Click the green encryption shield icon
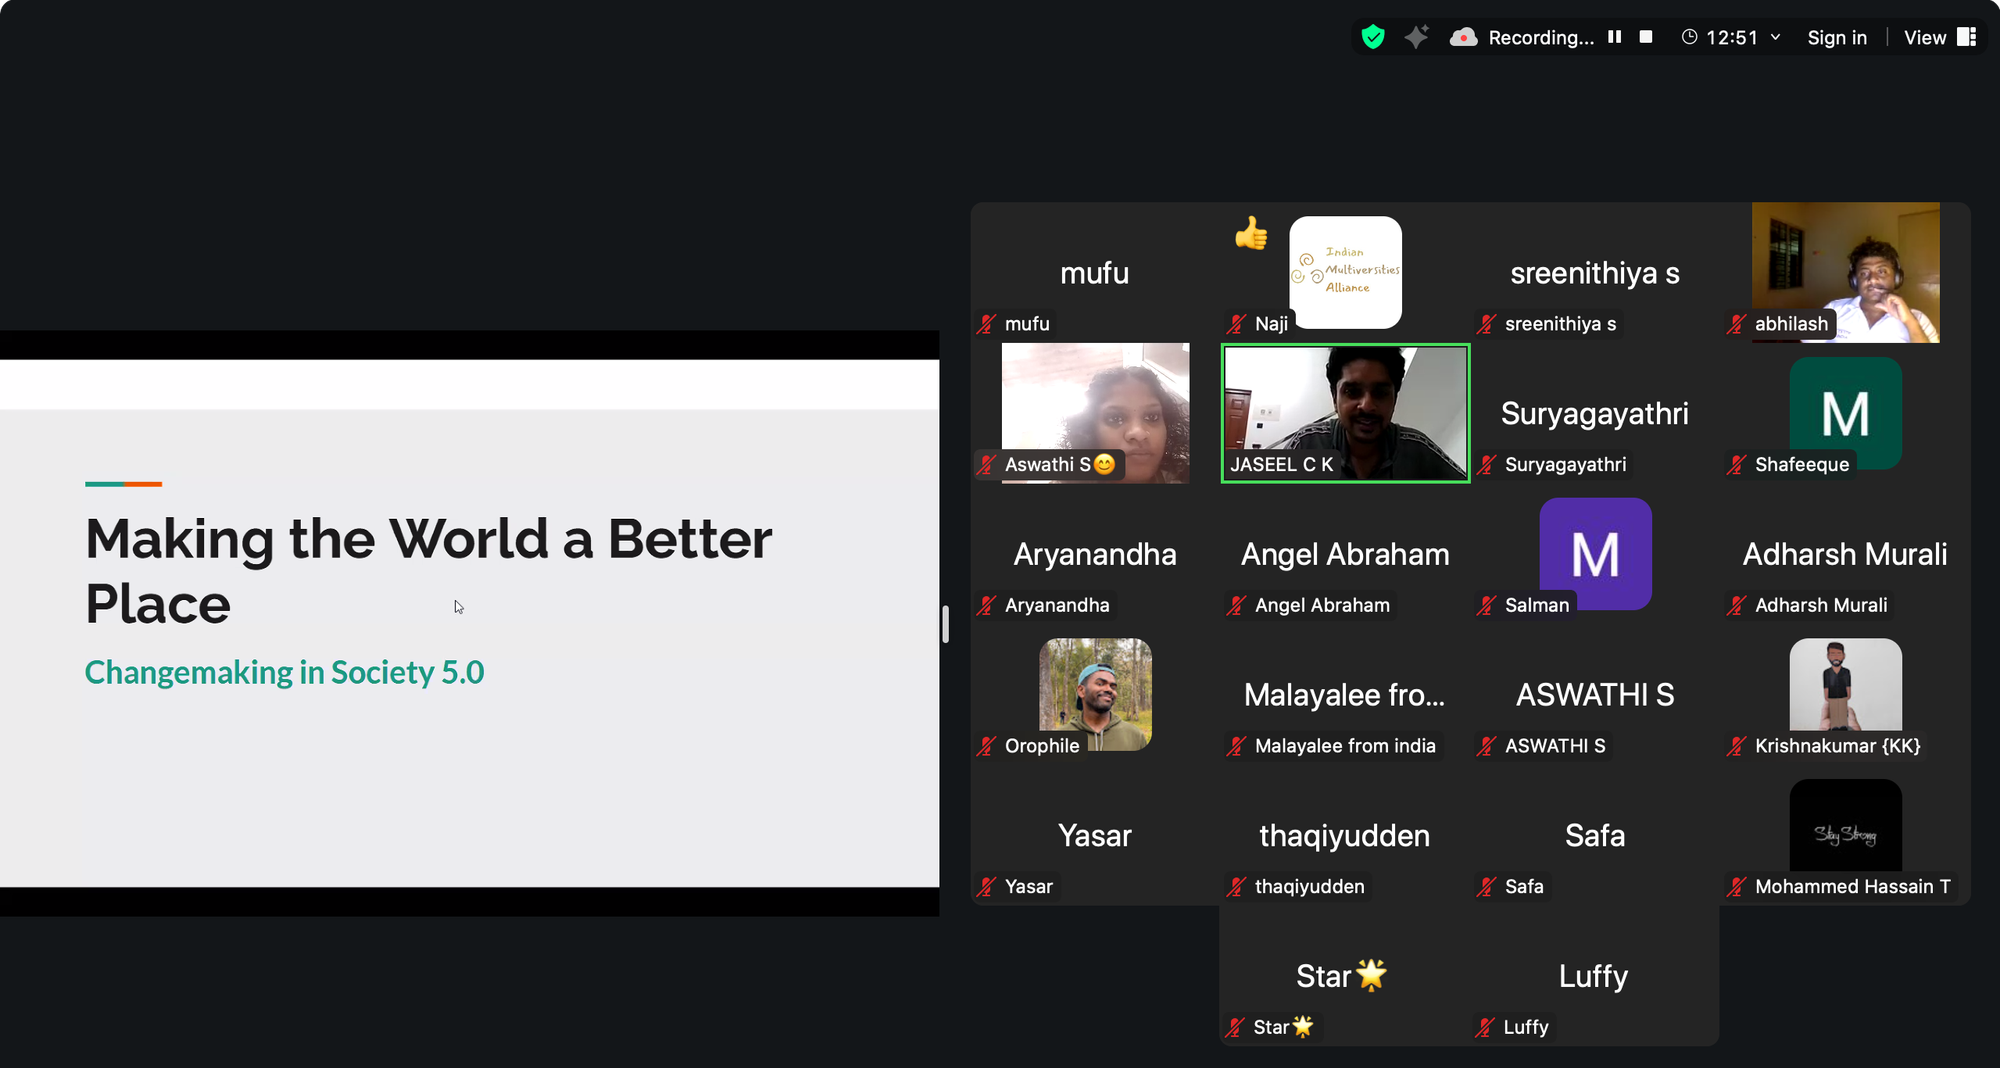The height and width of the screenshot is (1068, 2000). [x=1373, y=37]
